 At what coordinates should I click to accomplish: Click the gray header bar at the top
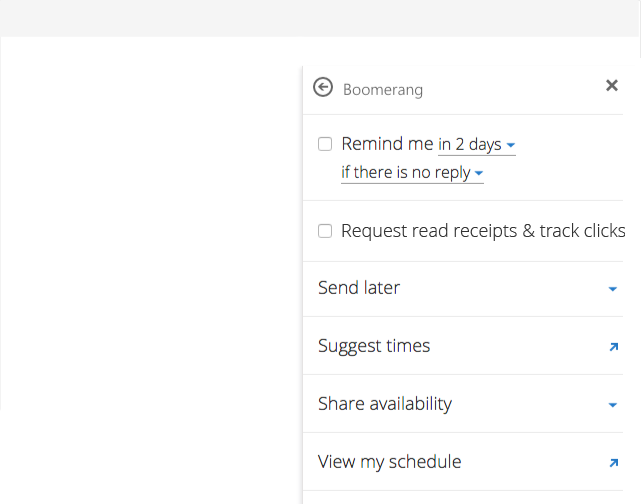(x=320, y=18)
